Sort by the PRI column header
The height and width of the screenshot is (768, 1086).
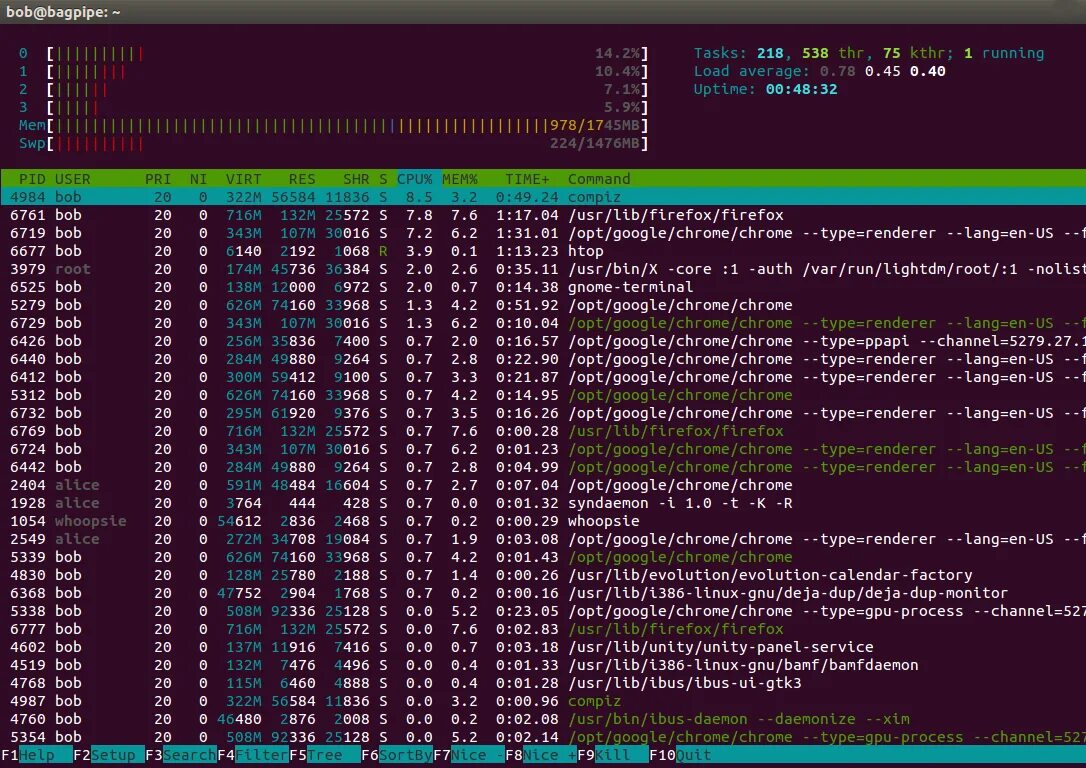pos(158,179)
